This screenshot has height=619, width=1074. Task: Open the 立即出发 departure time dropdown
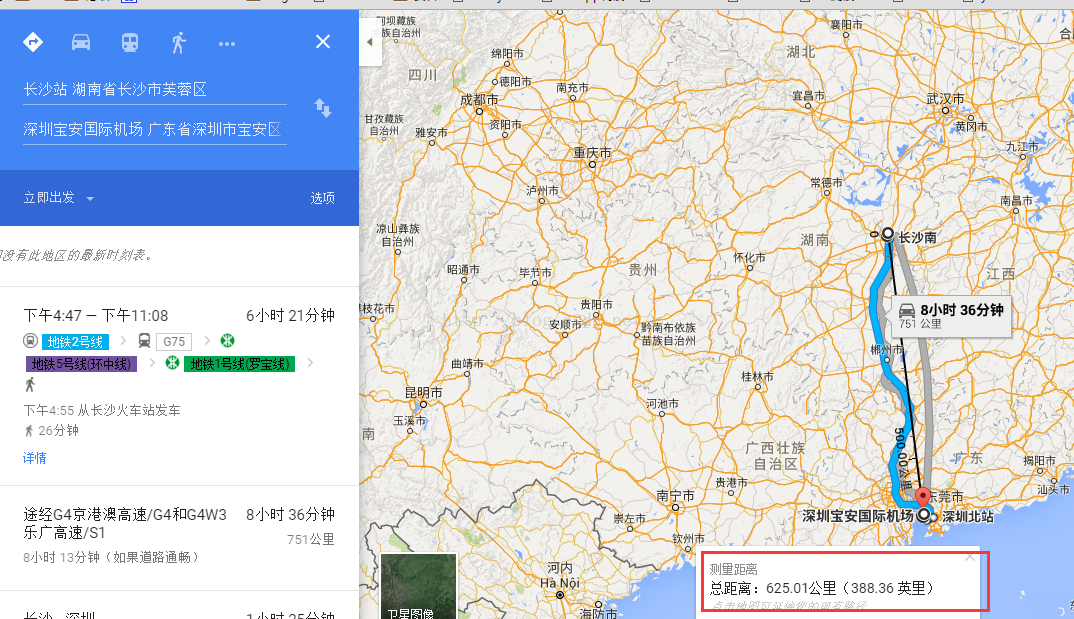coord(58,198)
